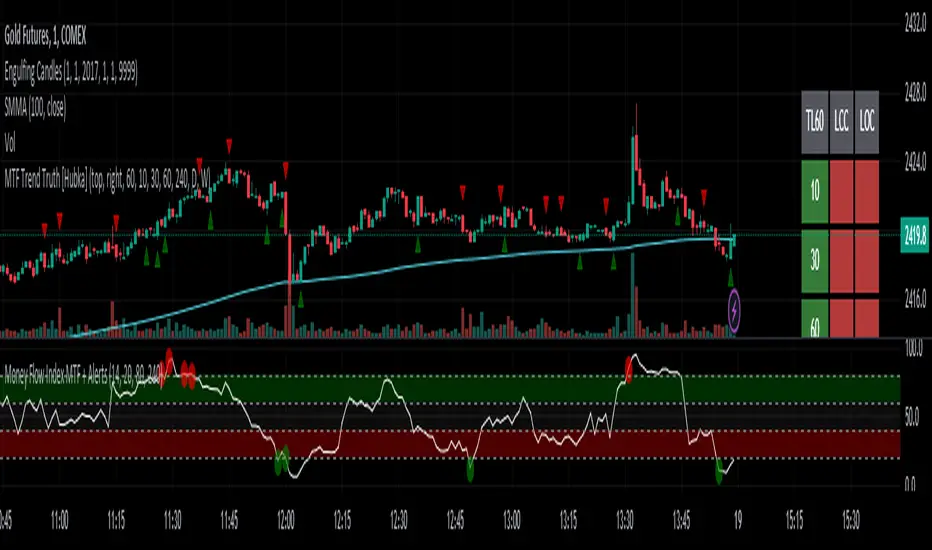Click the Gold Futures symbol title
This screenshot has width=932, height=550.
coord(45,37)
